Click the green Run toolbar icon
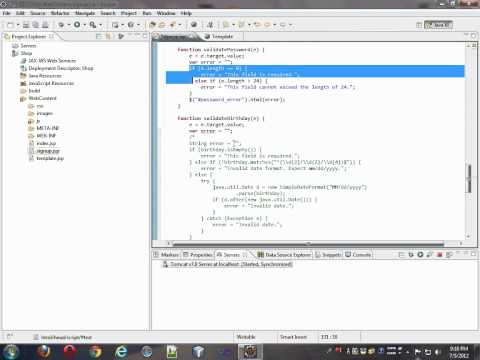Viewport: 480px width, 360px height. pos(77,25)
